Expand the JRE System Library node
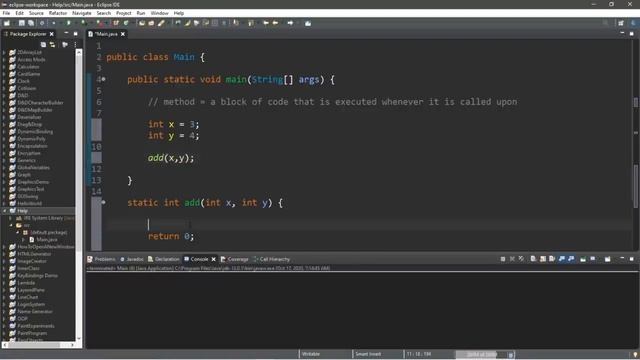Viewport: 640px width, 360px height. 11,218
